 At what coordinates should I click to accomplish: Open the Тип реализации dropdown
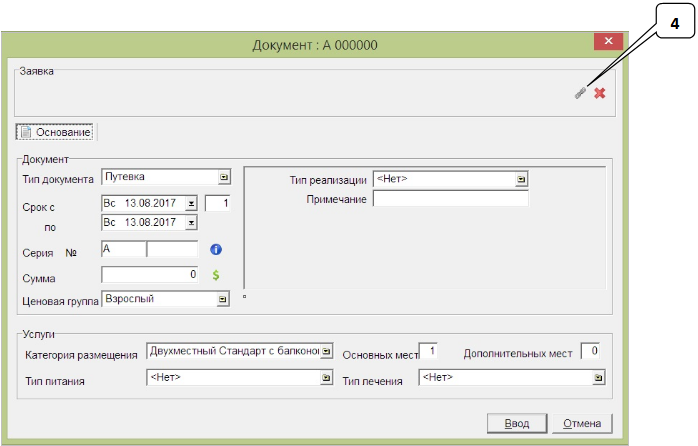[520, 179]
